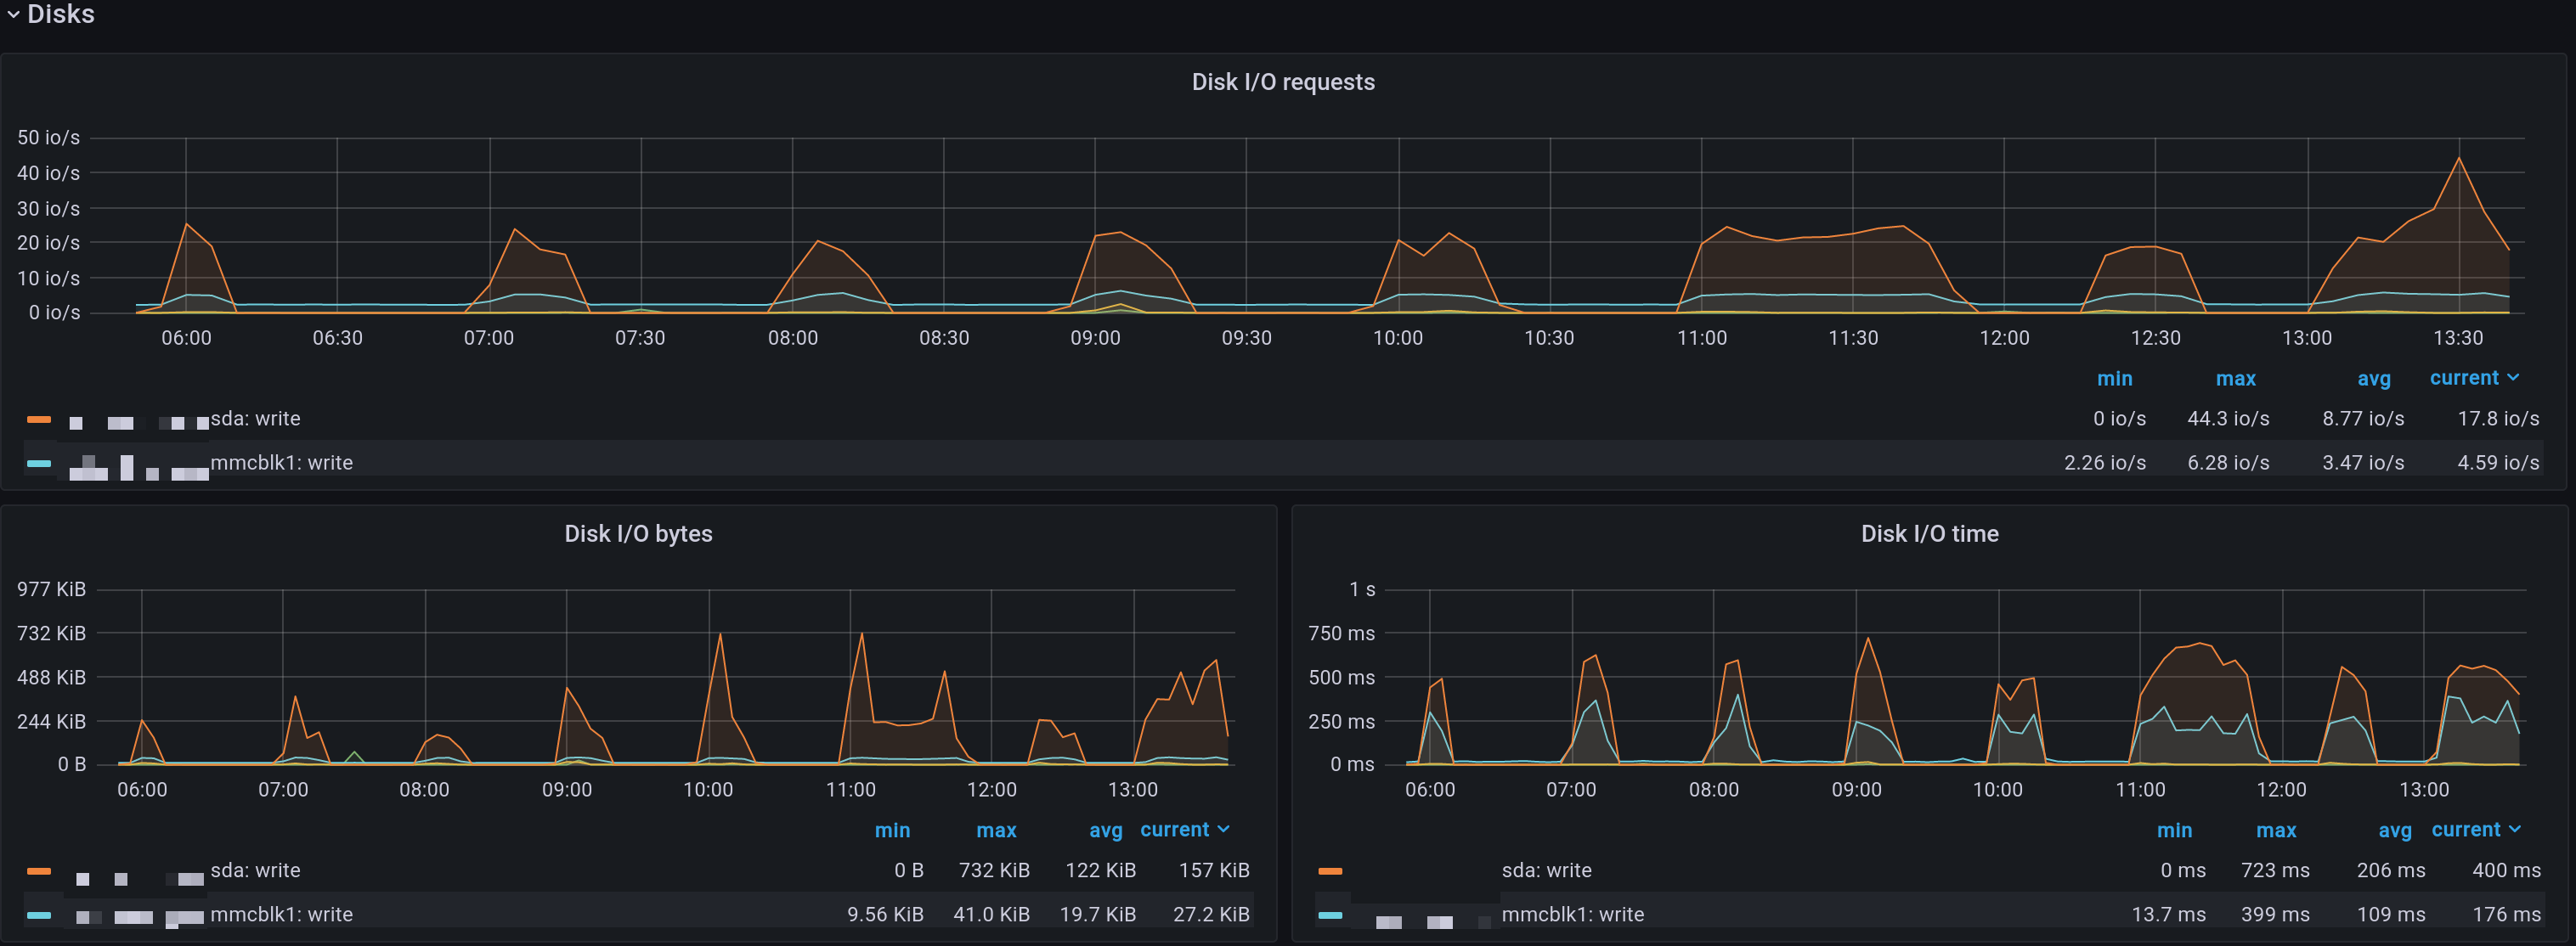Click orange sda write swatch in I/O bytes legend
2576x946 pixels.
[39, 871]
